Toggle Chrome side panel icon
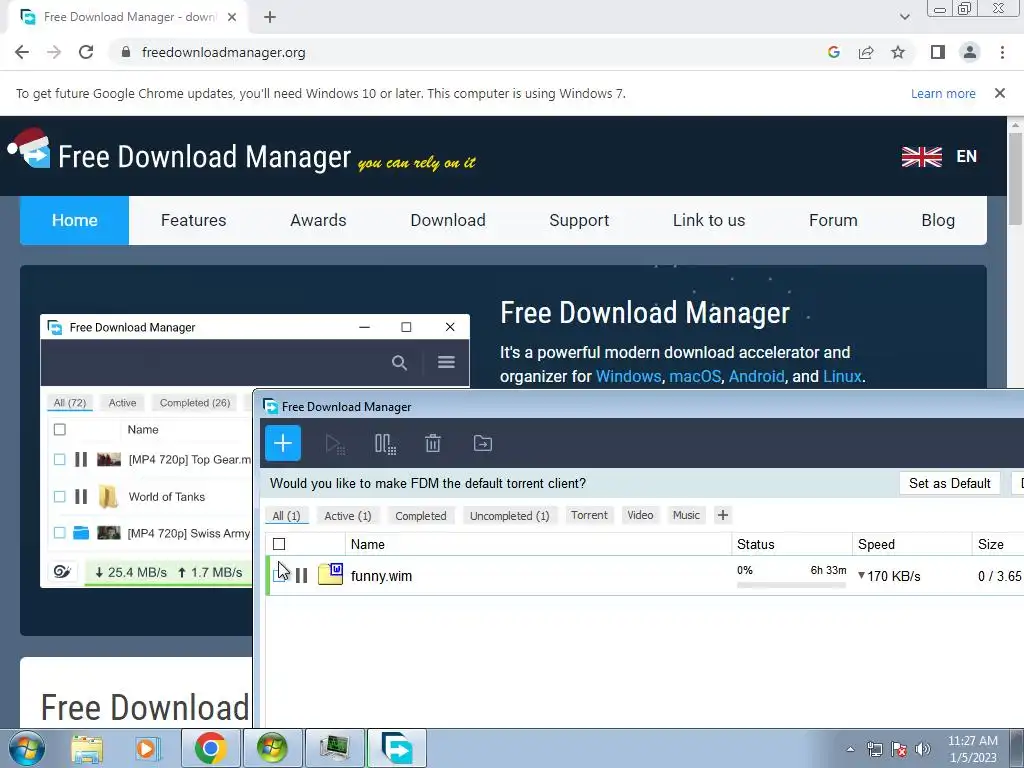1024x768 pixels. click(938, 52)
